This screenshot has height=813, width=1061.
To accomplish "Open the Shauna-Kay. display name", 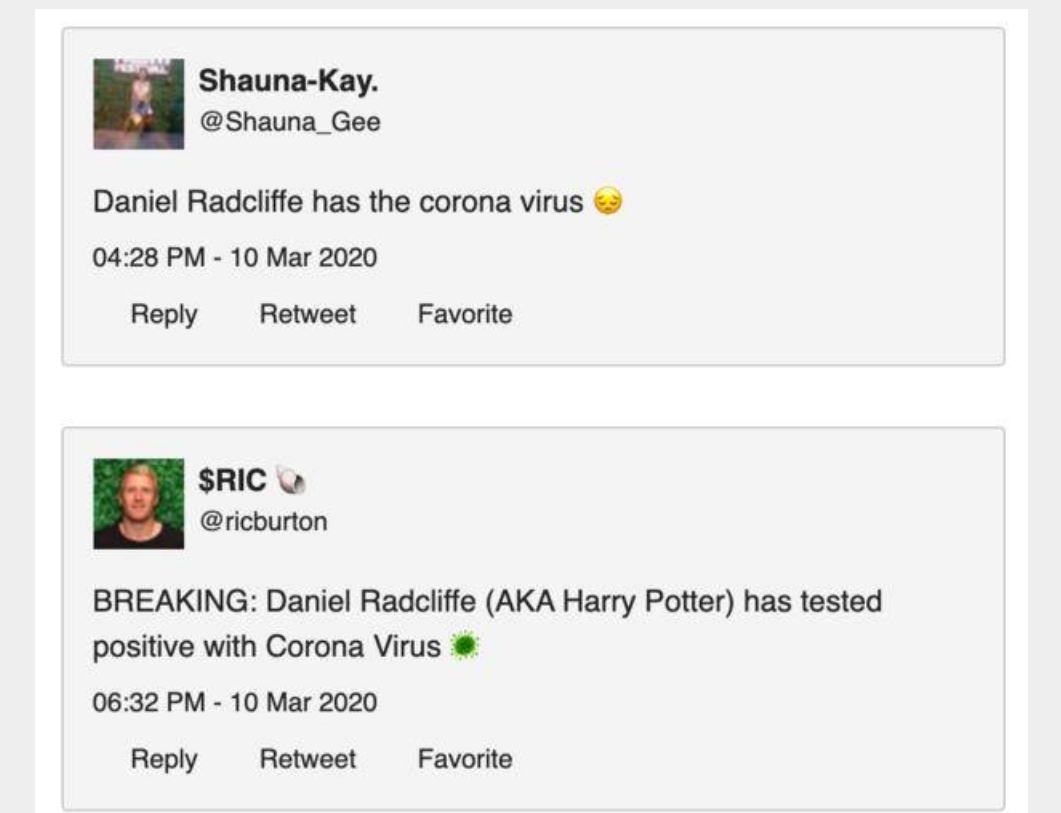I will pos(288,81).
